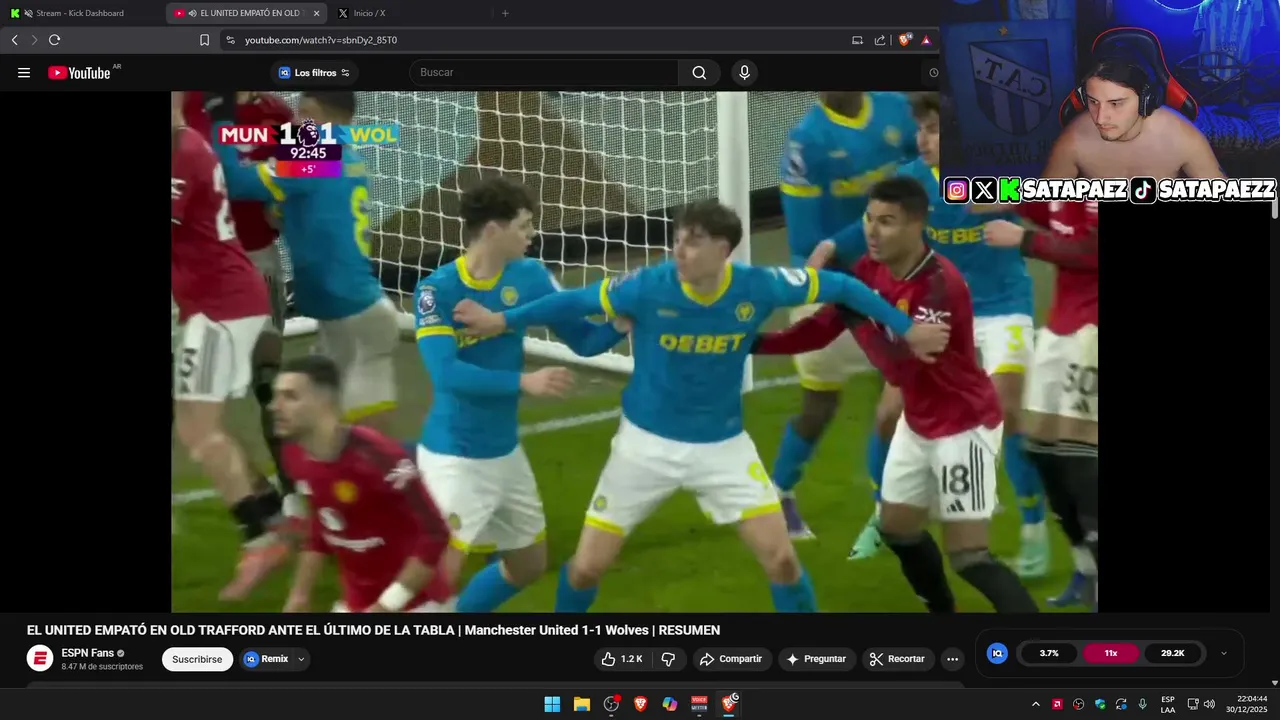This screenshot has height=720, width=1280.
Task: Click the 3.7% stat pill
Action: 1049,653
